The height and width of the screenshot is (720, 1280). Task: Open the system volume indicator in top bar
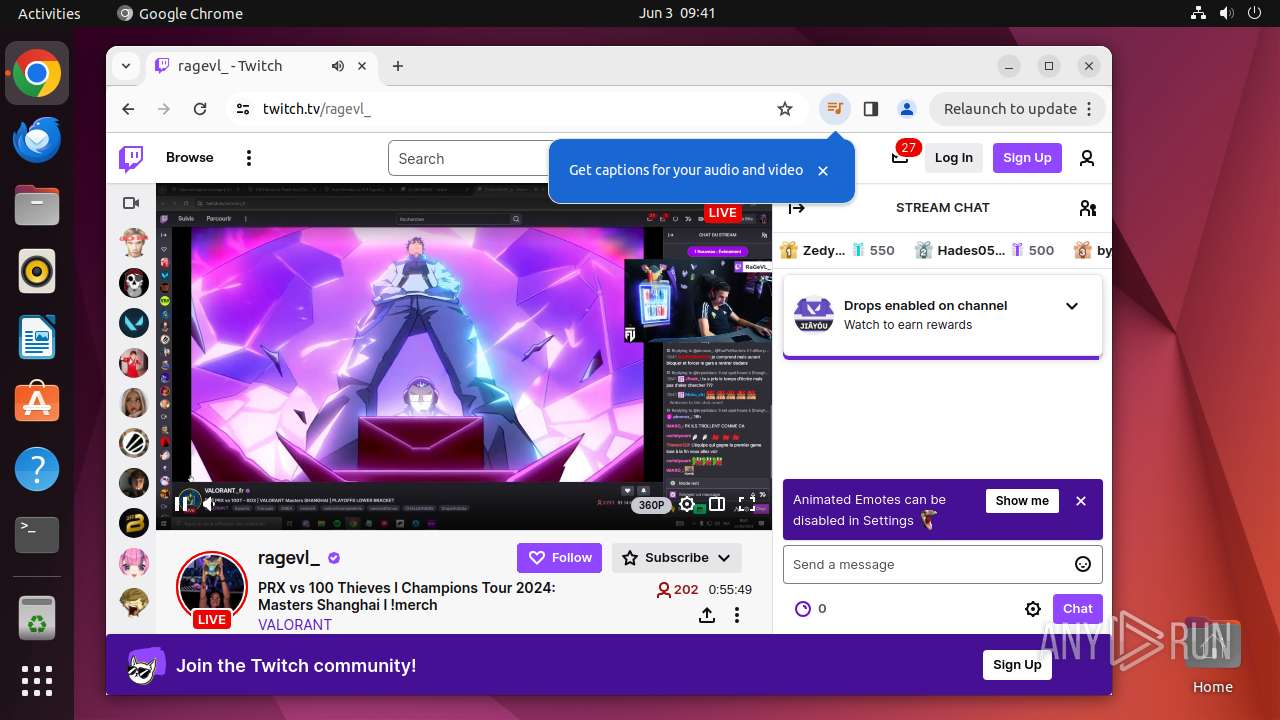1227,13
